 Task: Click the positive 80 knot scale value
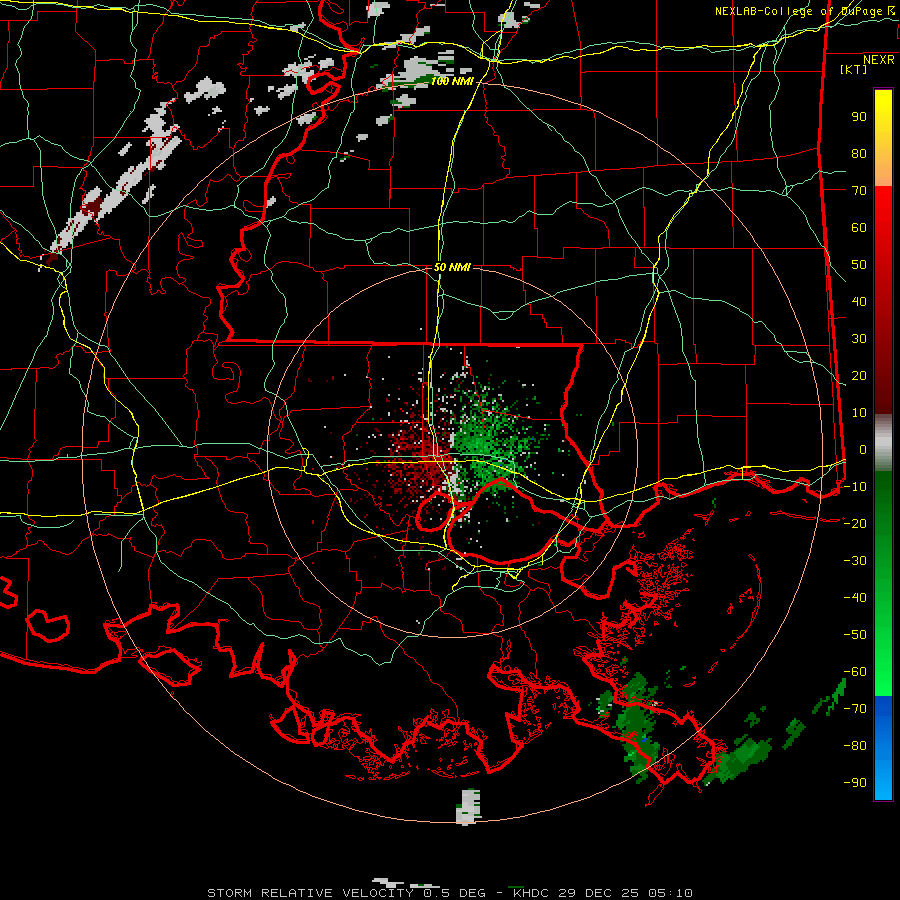pos(859,154)
